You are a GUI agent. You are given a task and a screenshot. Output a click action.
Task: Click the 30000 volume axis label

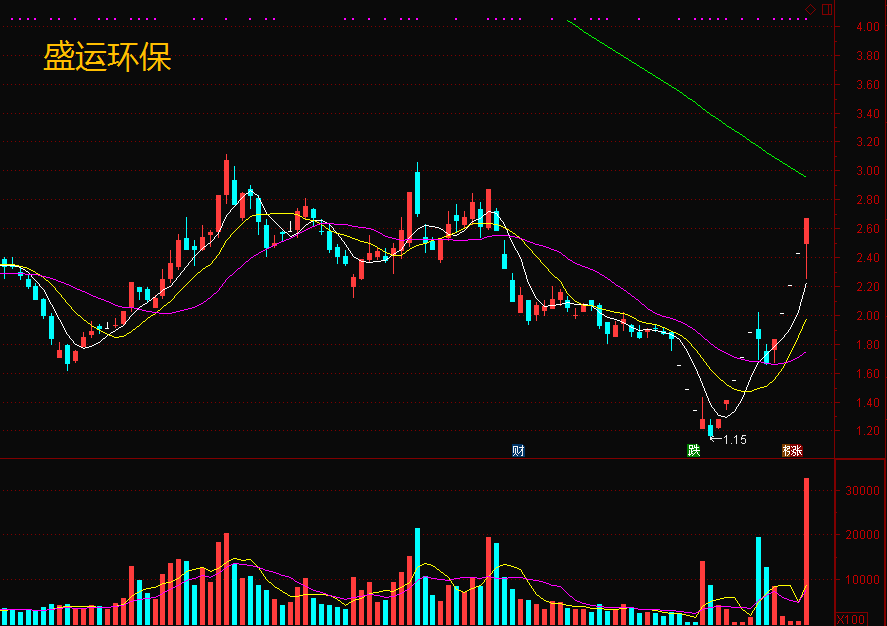coord(863,491)
